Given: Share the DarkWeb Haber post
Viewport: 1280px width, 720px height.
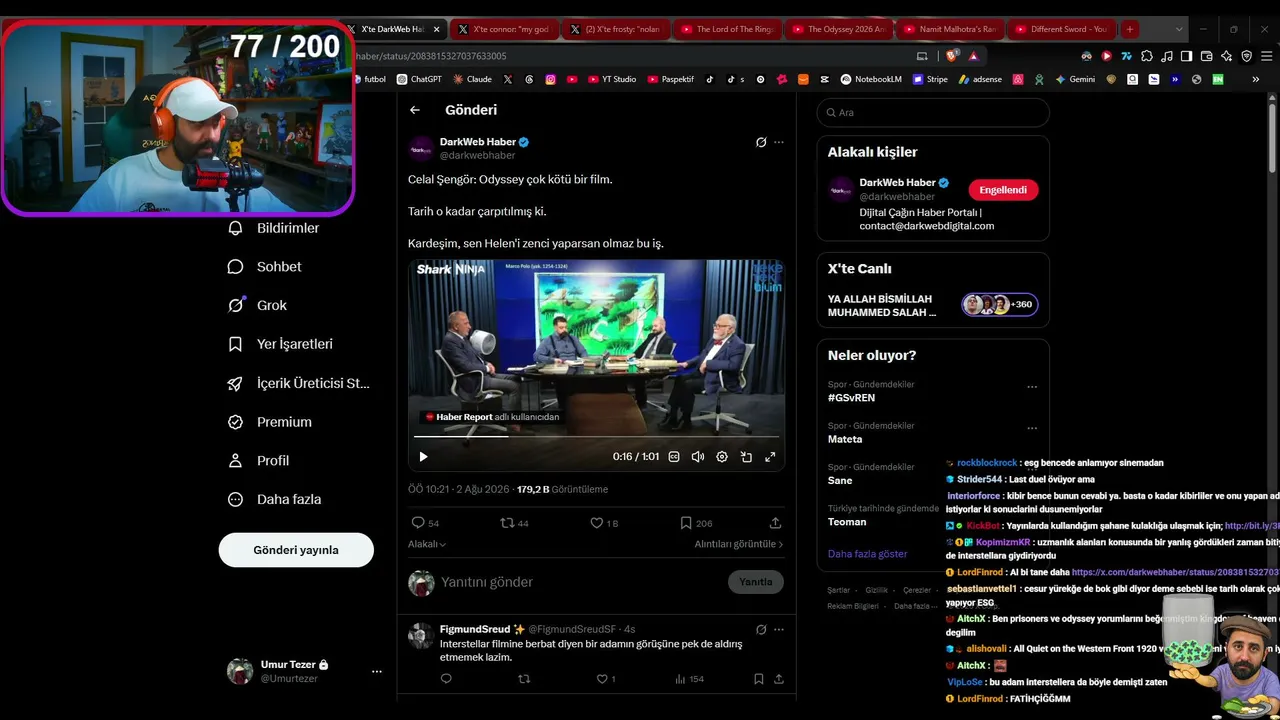Looking at the screenshot, I should tap(775, 523).
